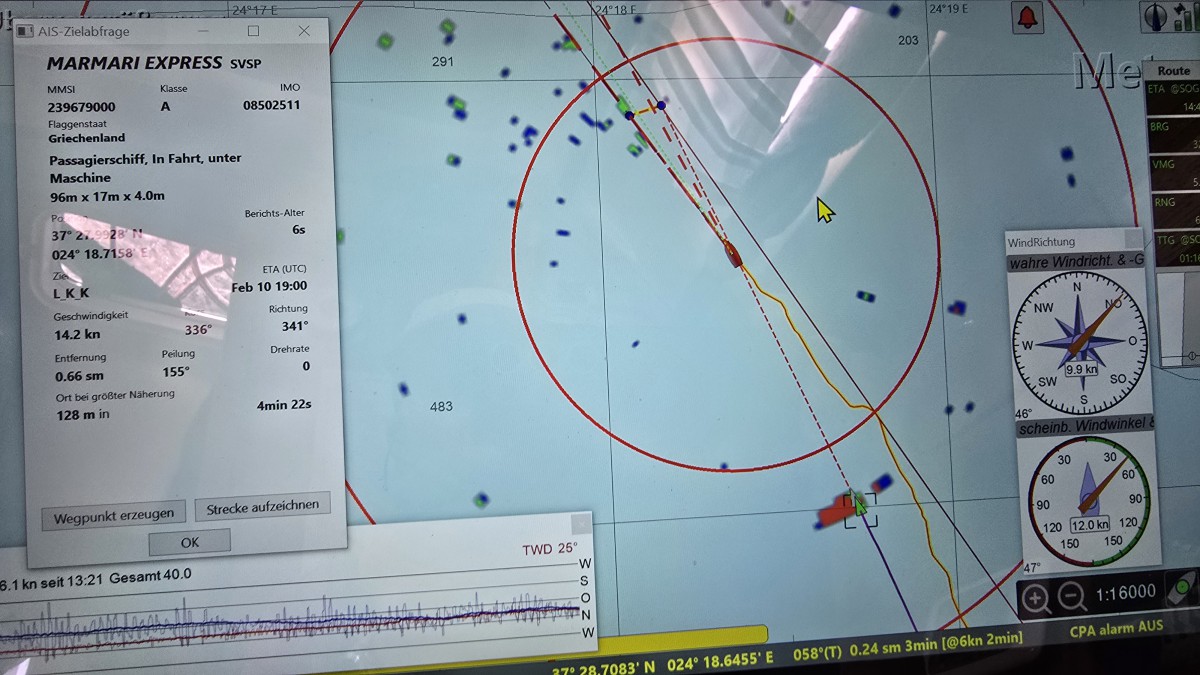The height and width of the screenshot is (675, 1200).
Task: Maximize the AIS-Zielabfrage window
Action: pos(253,31)
